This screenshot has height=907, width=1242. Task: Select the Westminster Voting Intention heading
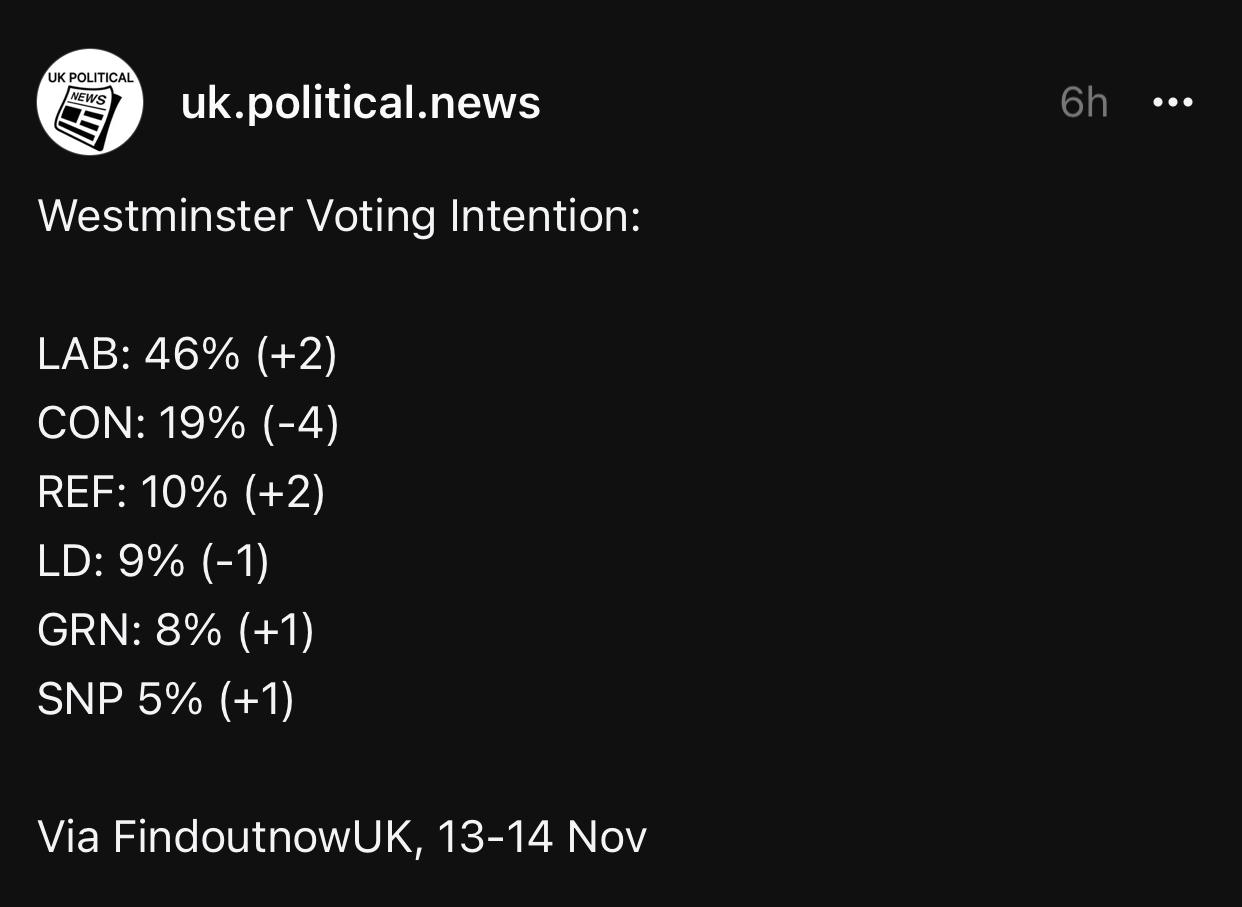(339, 217)
